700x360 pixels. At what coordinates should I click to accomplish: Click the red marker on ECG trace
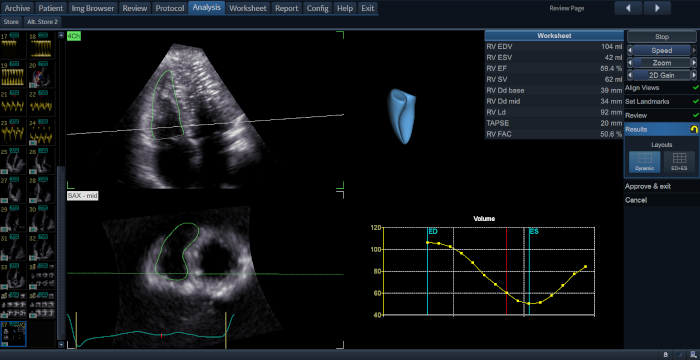tap(161, 335)
